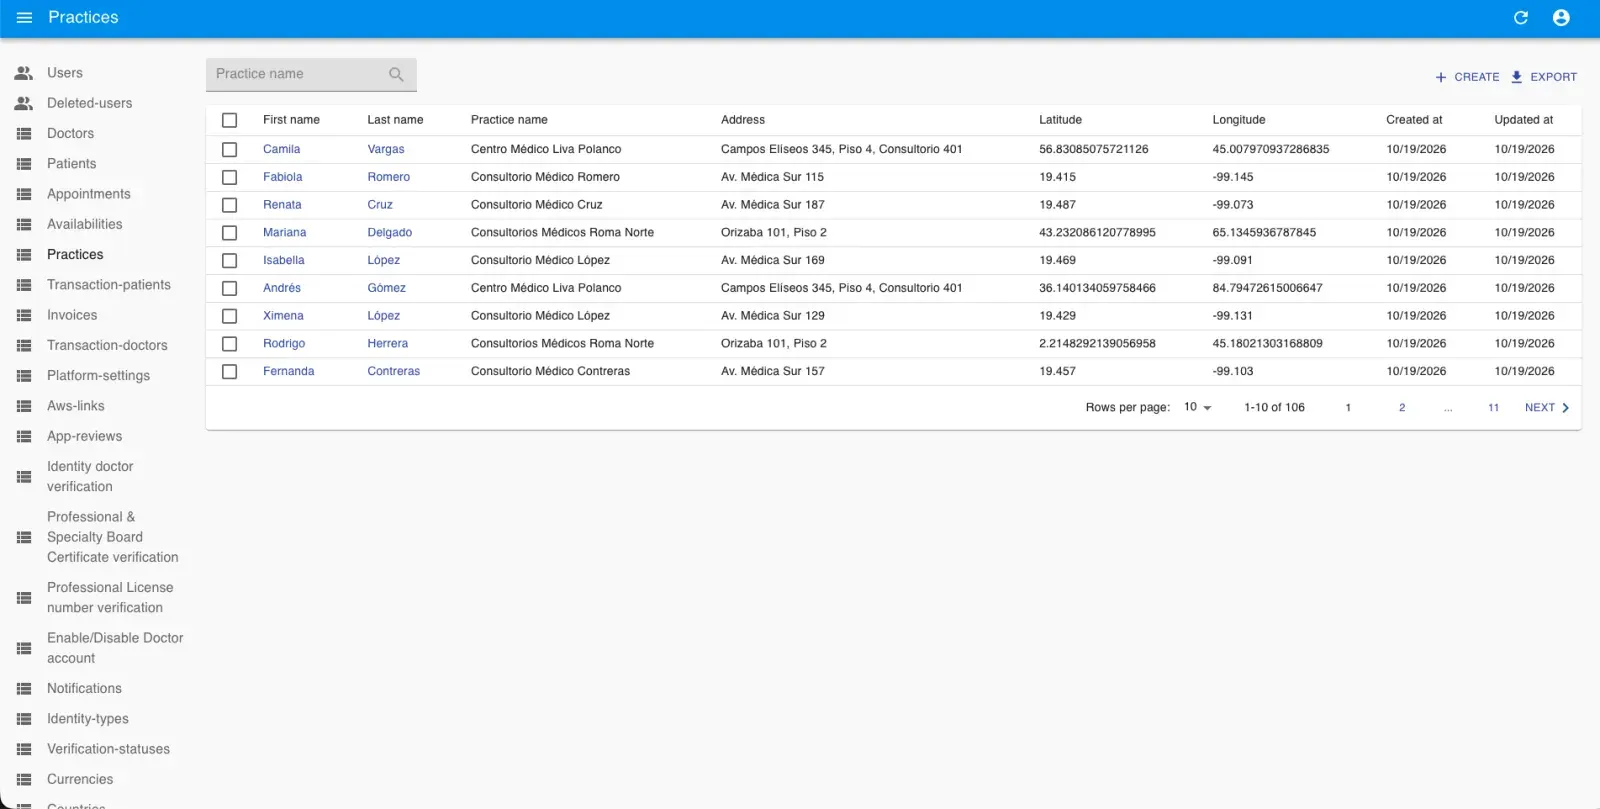Screen dimensions: 1600x809
Task: Open Transaction-doctors in the sidebar
Action: coord(107,345)
